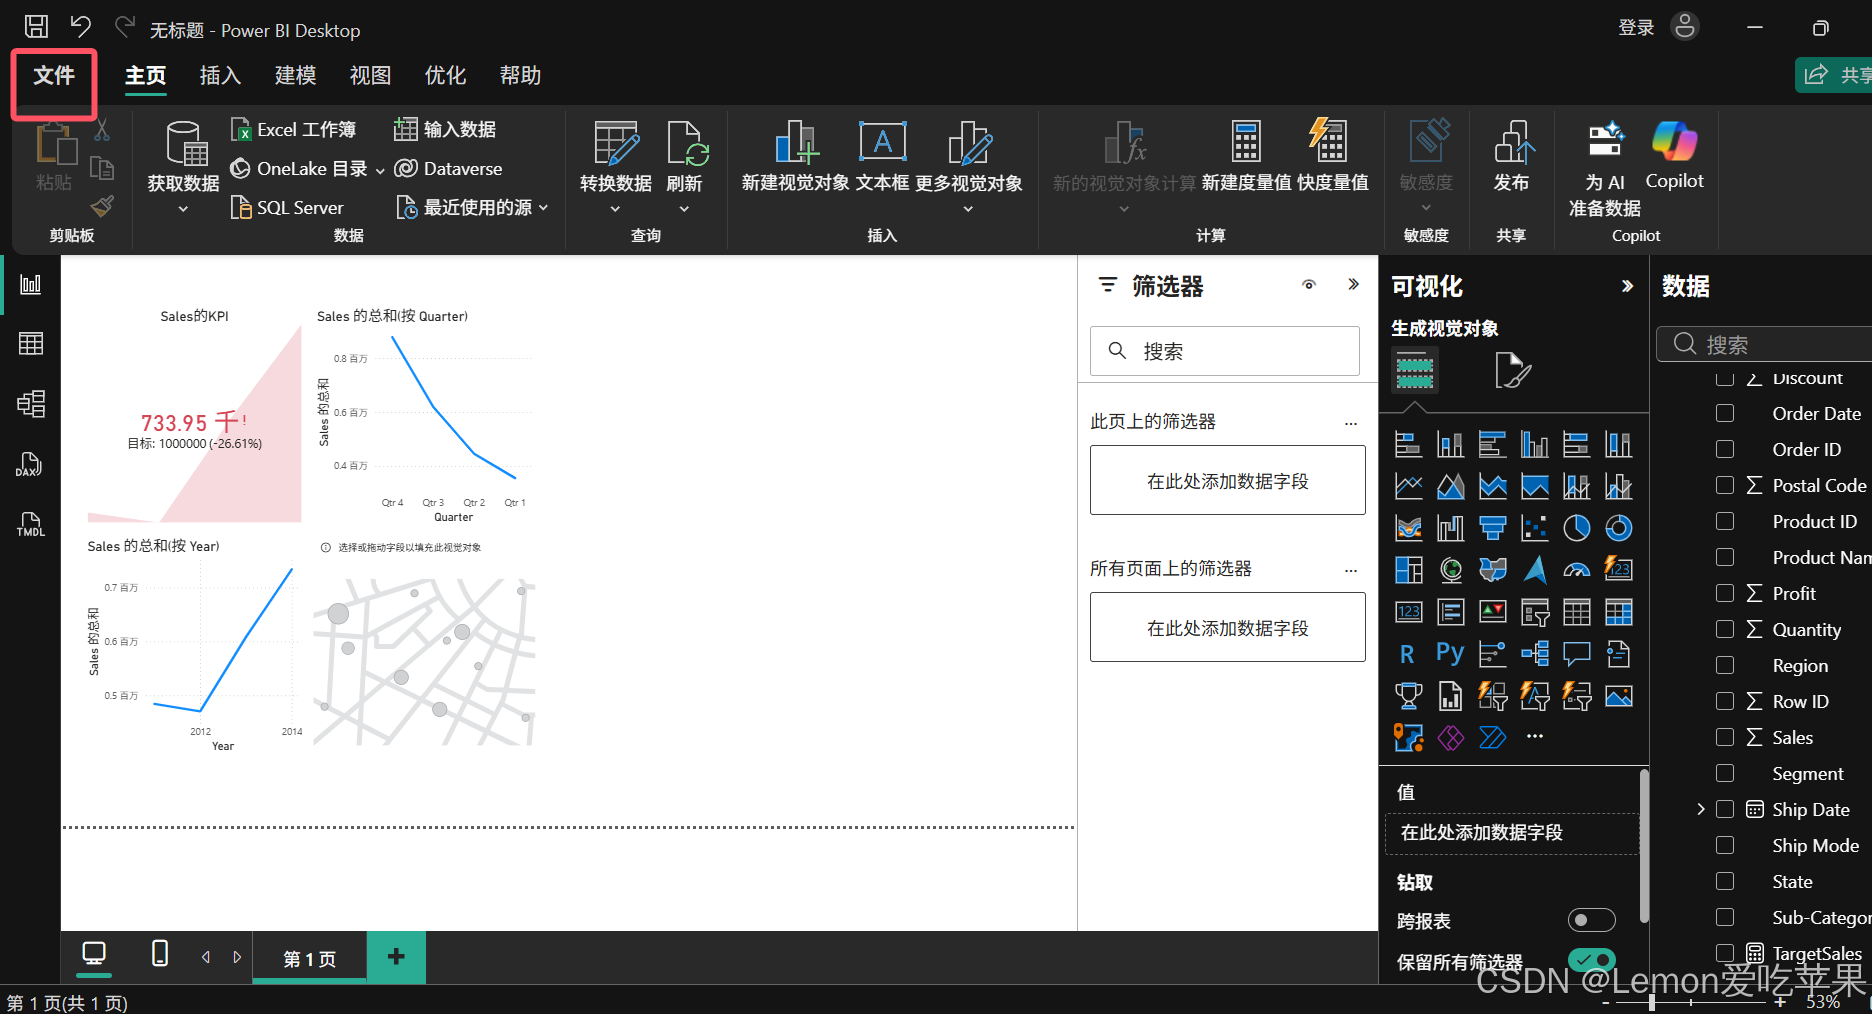Select the Python visual icon
Screen dimensions: 1872x1014
[x=1450, y=654]
